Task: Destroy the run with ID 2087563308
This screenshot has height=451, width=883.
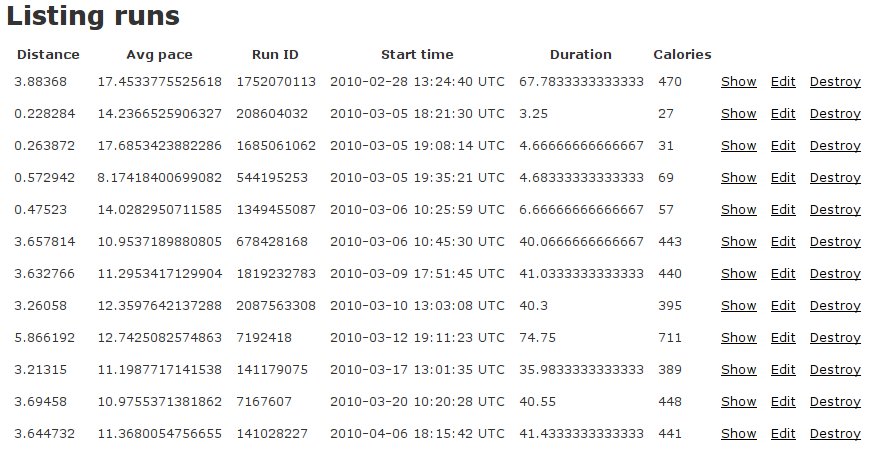Action: click(835, 306)
